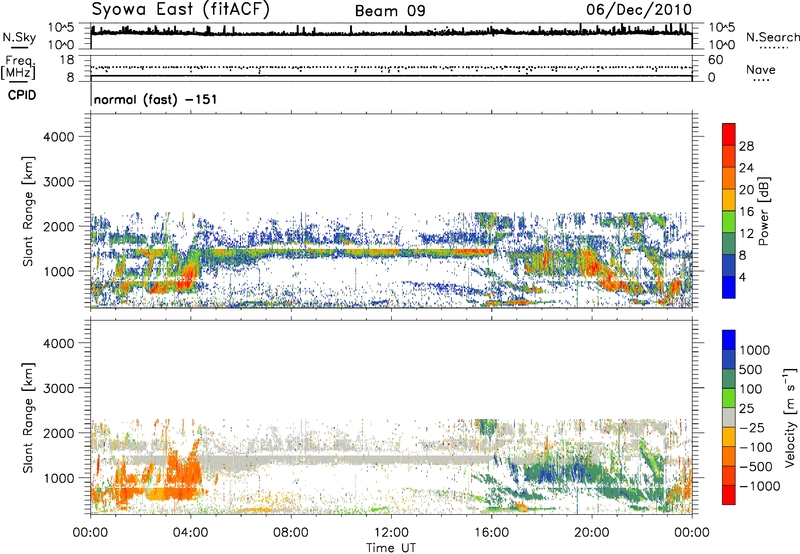The width and height of the screenshot is (800, 554).
Task: Click the '04:00' time tick label
Action: [190, 533]
